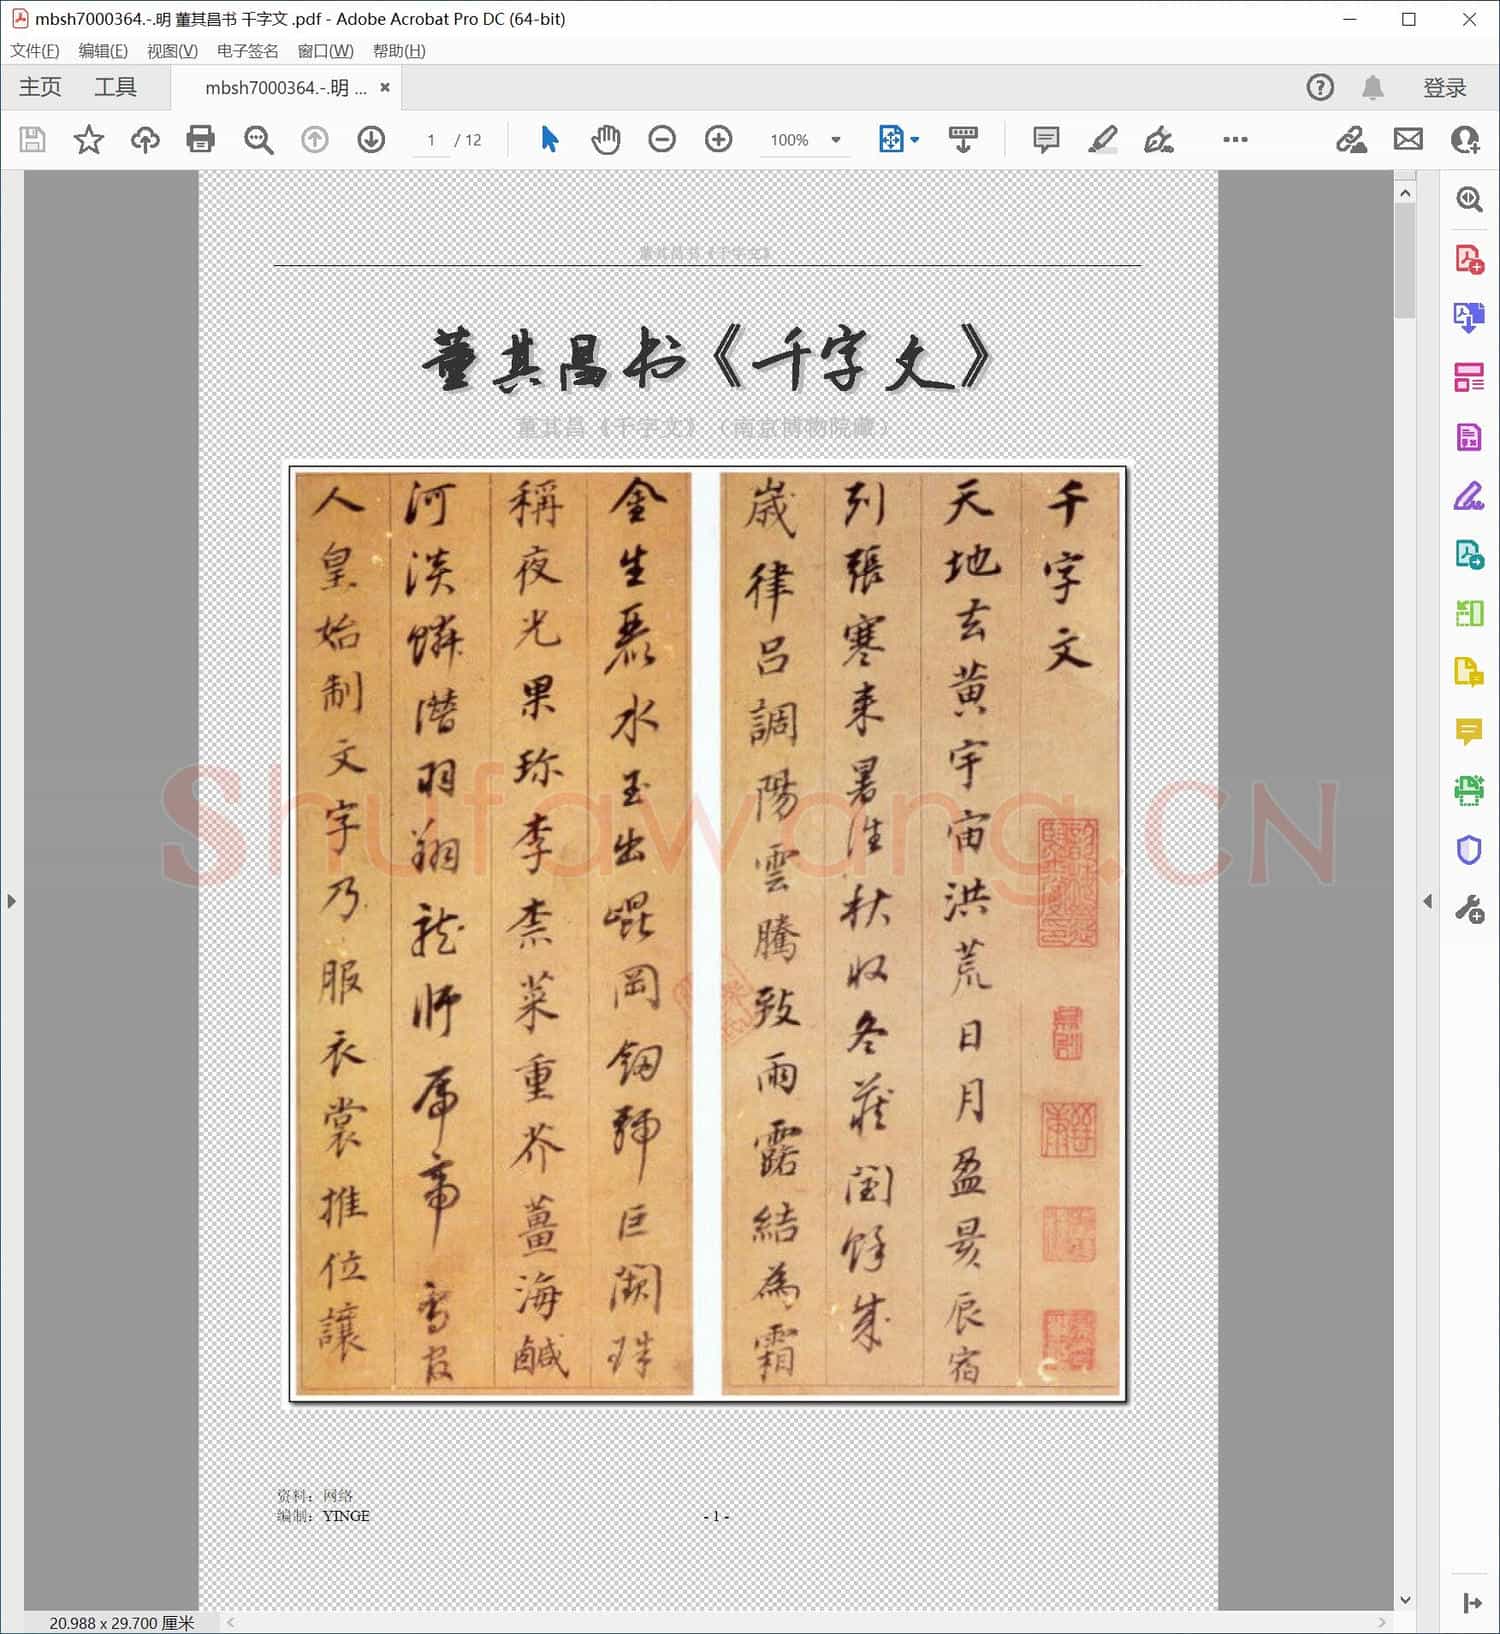
Task: Expand the zoom level dropdown arrow
Action: pyautogui.click(x=836, y=140)
